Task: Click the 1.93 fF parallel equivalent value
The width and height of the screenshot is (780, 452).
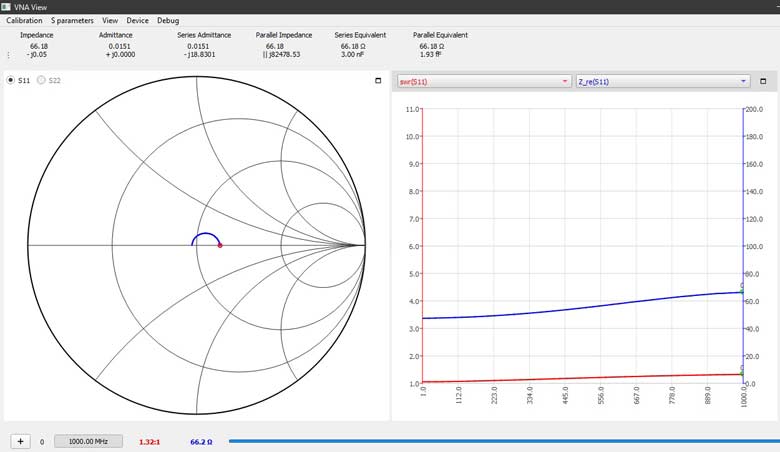Action: point(430,54)
